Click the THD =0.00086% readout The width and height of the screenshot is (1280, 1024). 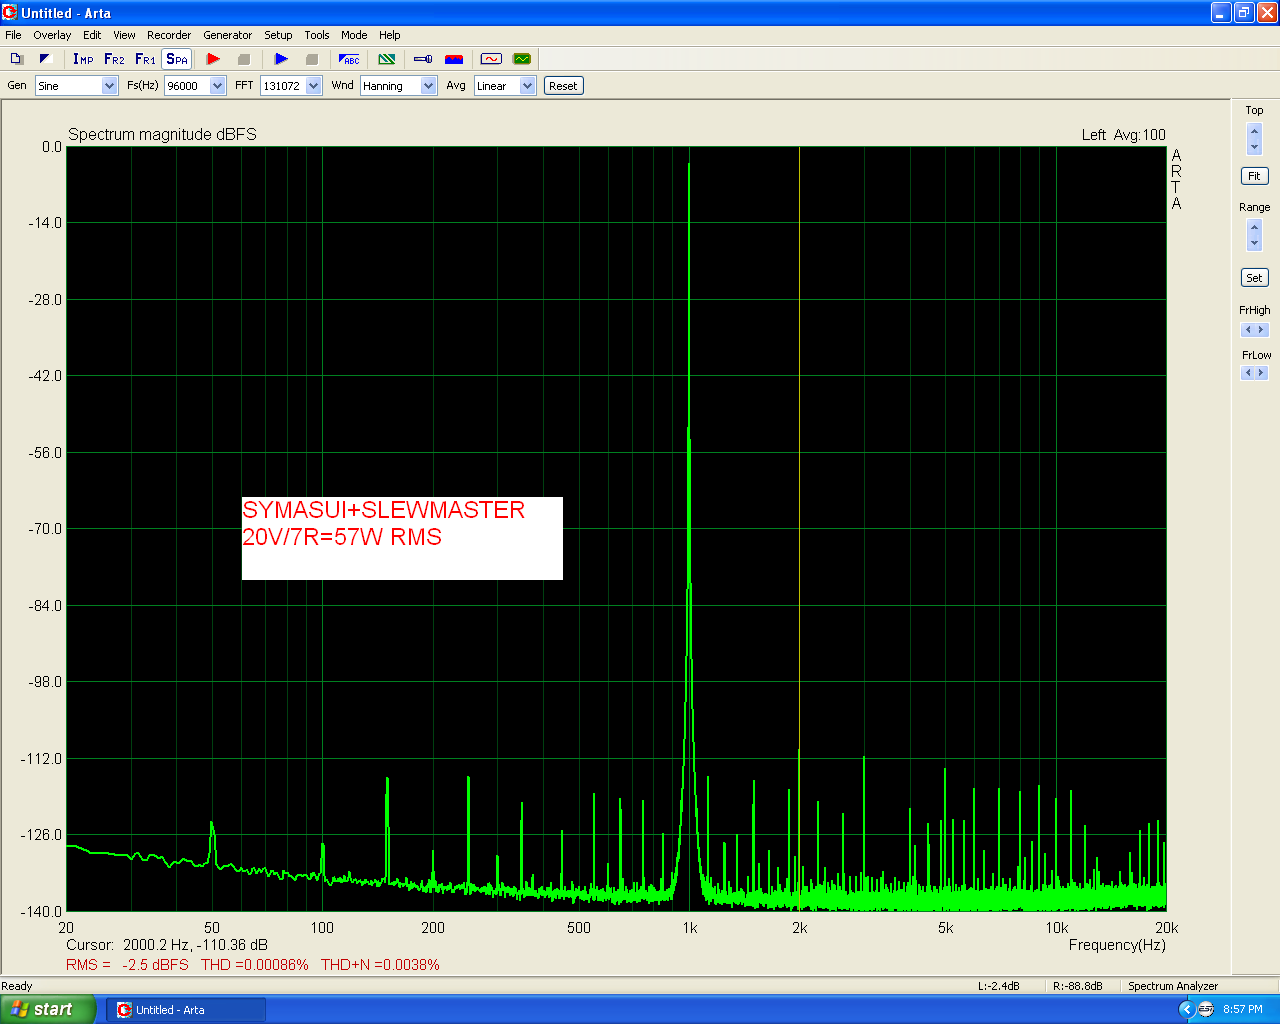[255, 965]
